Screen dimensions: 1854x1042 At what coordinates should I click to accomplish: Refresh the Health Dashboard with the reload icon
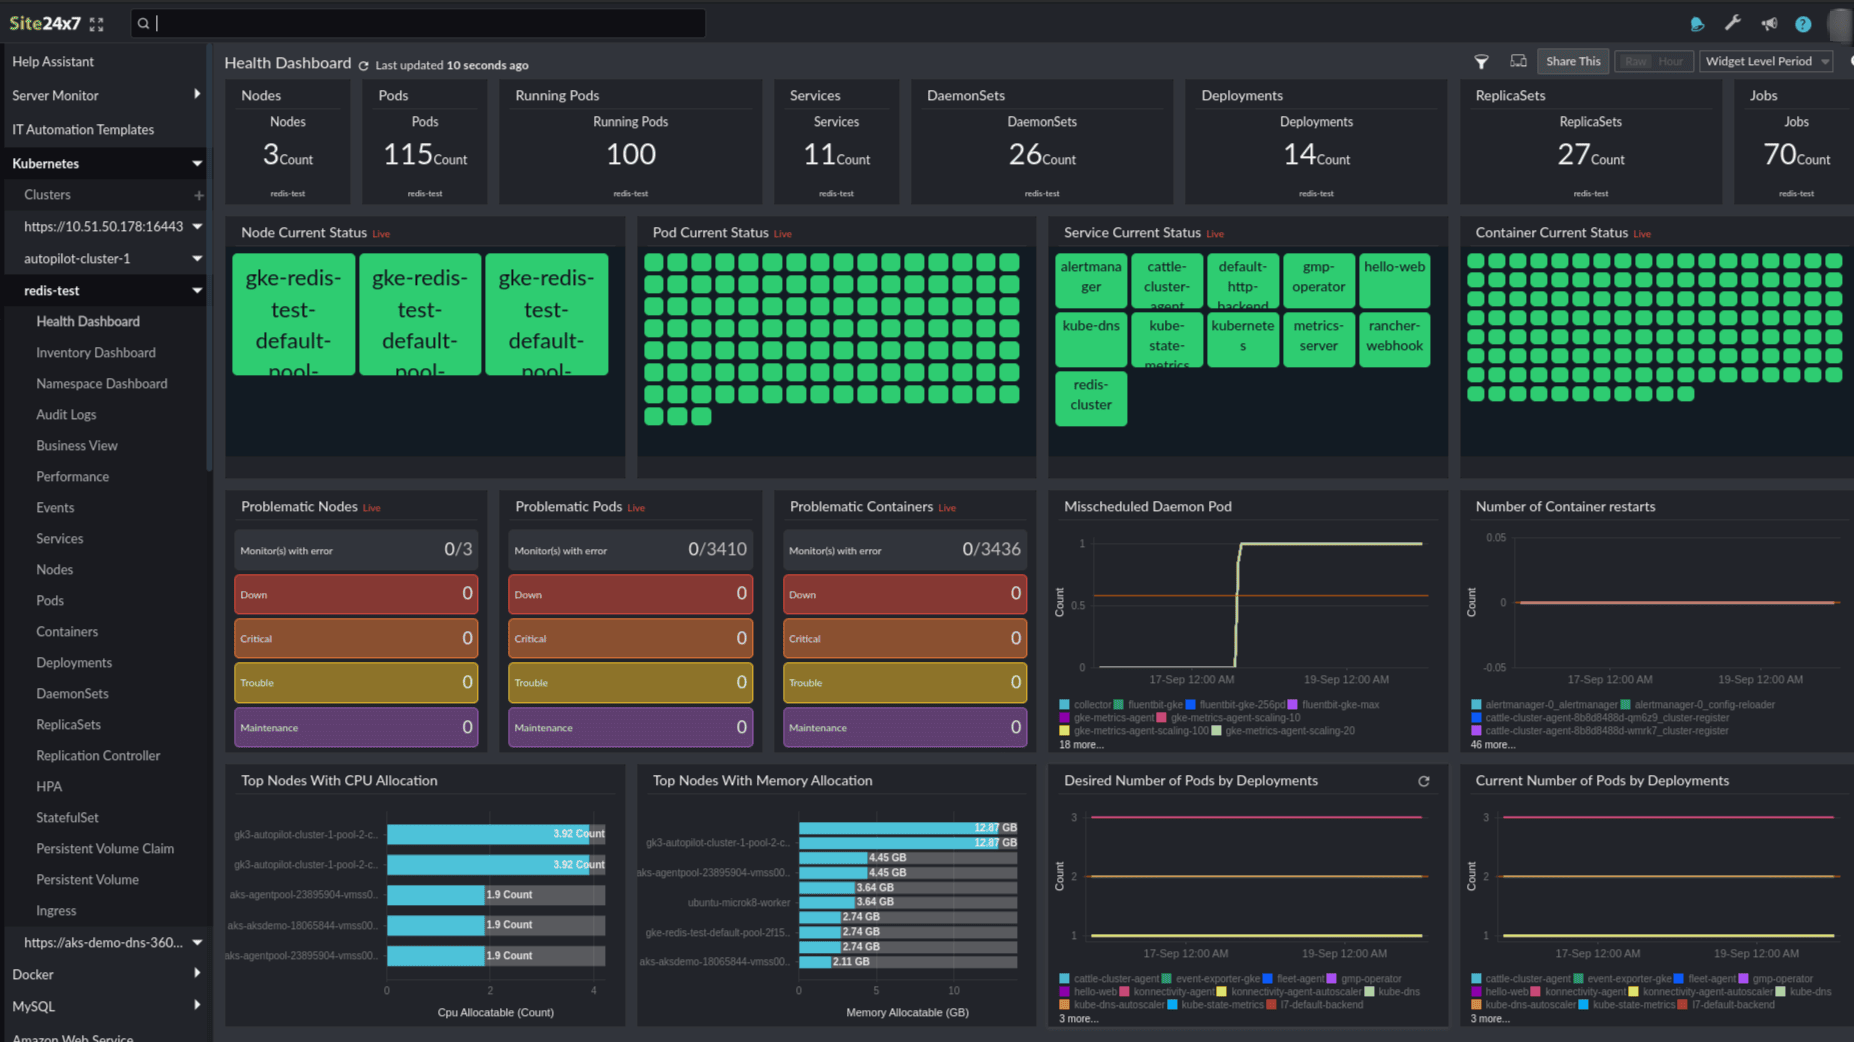[364, 65]
